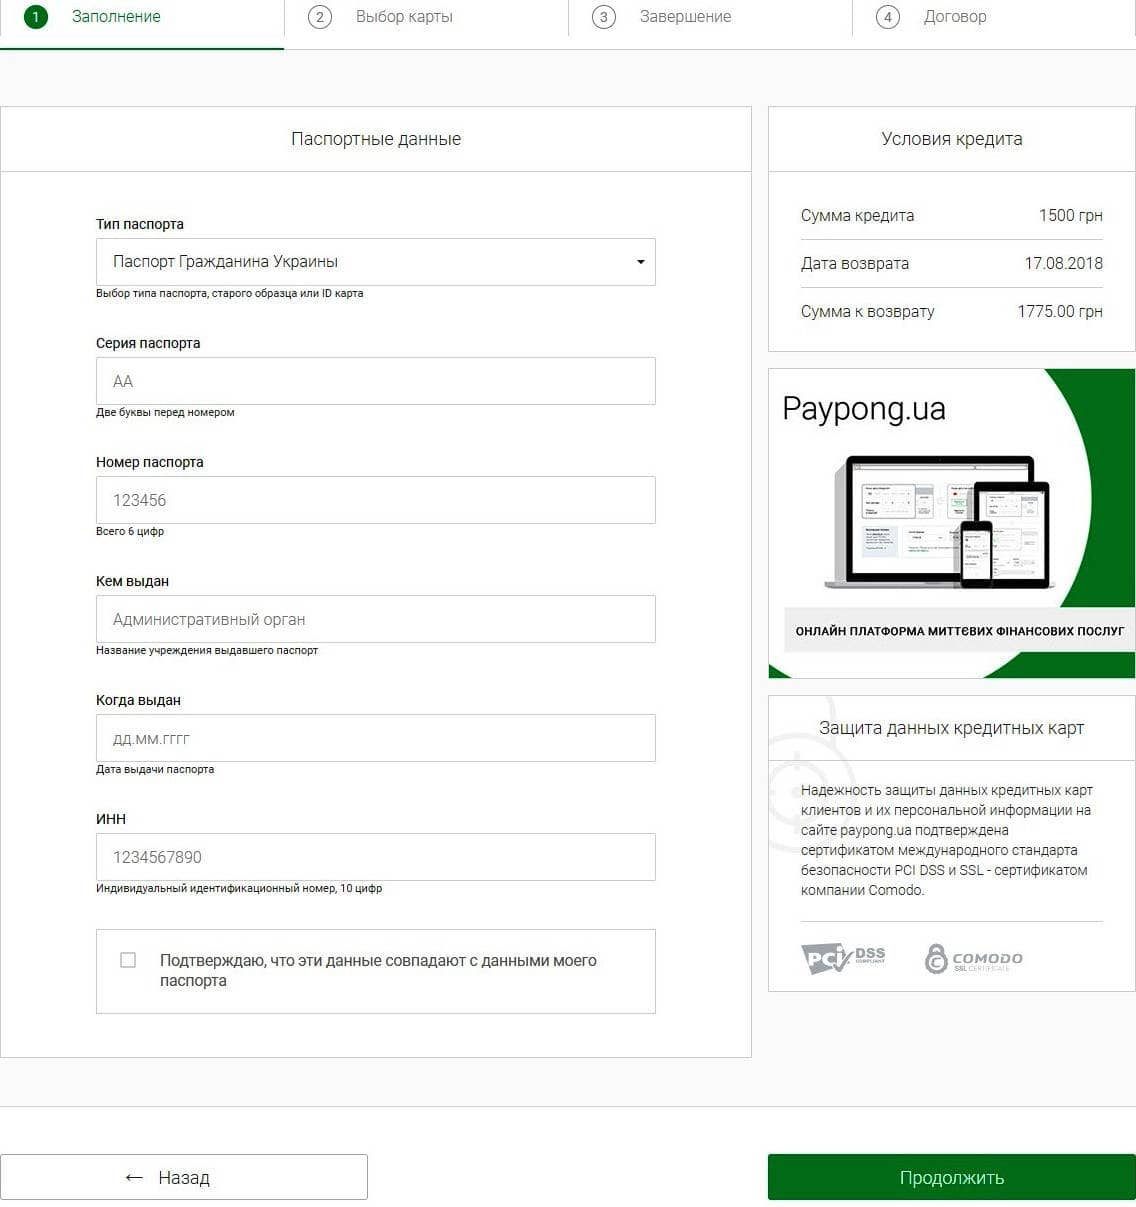Click the step 1 Заполнение circle icon

[x=36, y=17]
